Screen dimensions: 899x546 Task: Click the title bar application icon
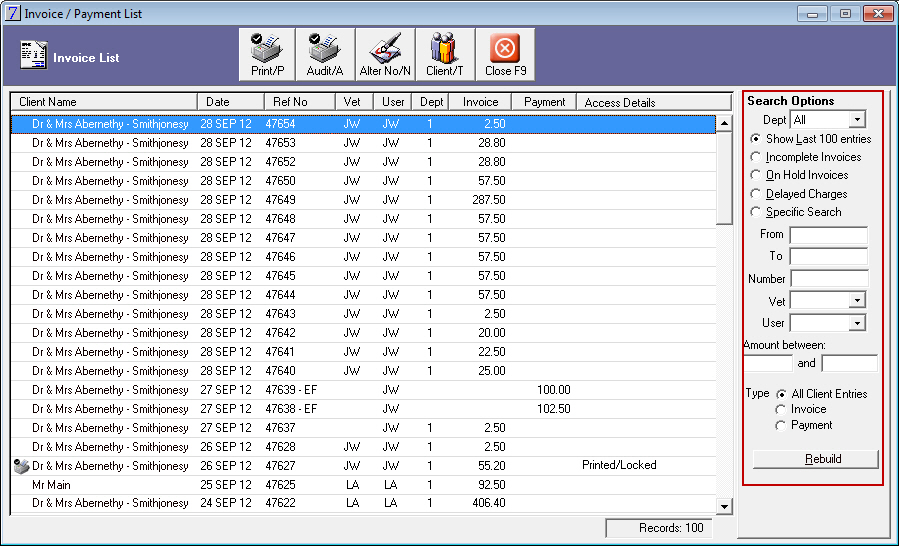(13, 13)
